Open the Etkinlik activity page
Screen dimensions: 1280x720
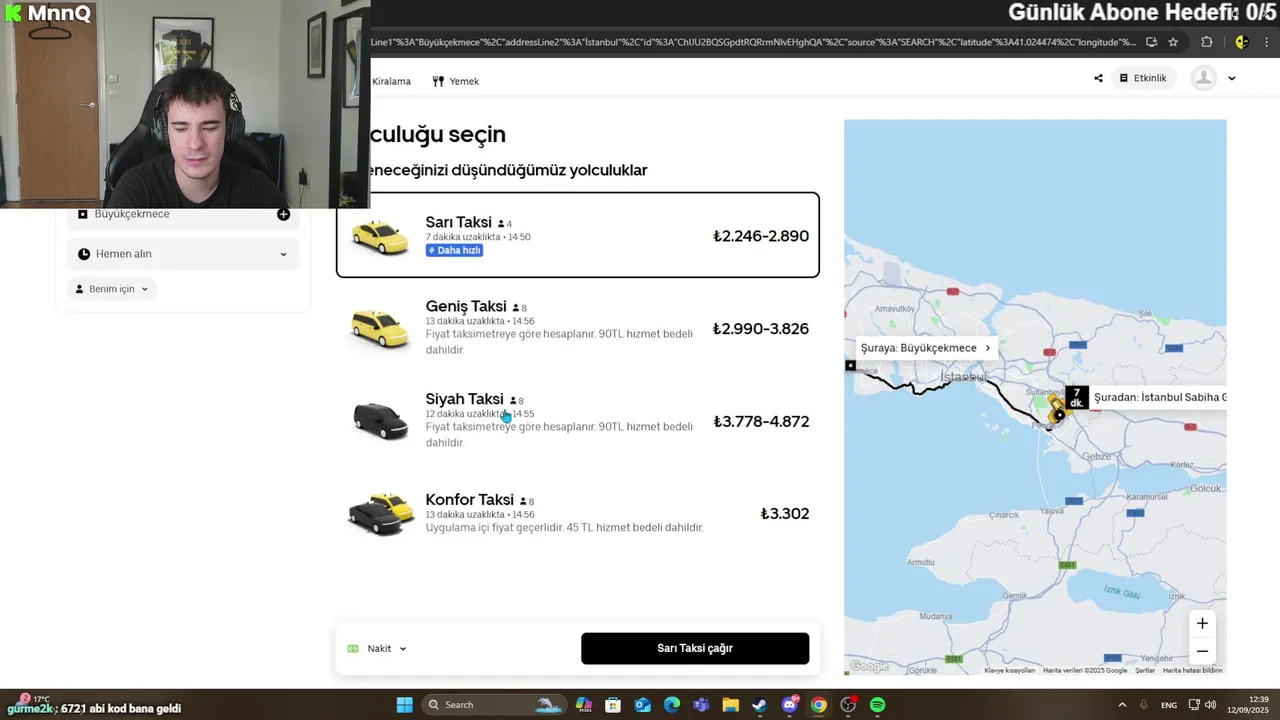(1143, 78)
